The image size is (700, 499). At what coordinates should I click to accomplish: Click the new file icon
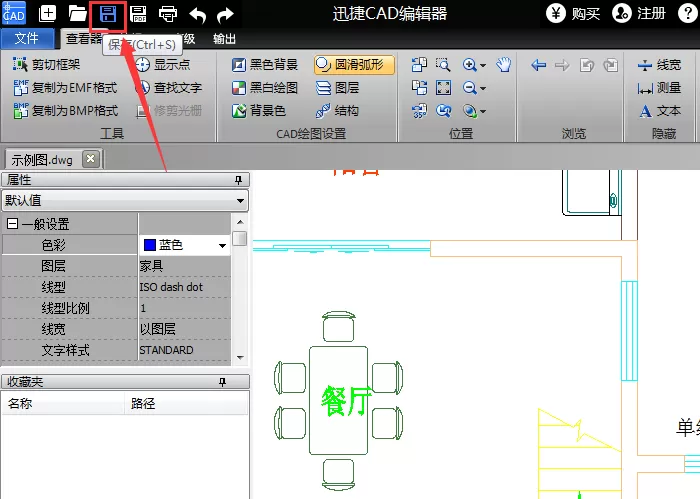point(47,14)
